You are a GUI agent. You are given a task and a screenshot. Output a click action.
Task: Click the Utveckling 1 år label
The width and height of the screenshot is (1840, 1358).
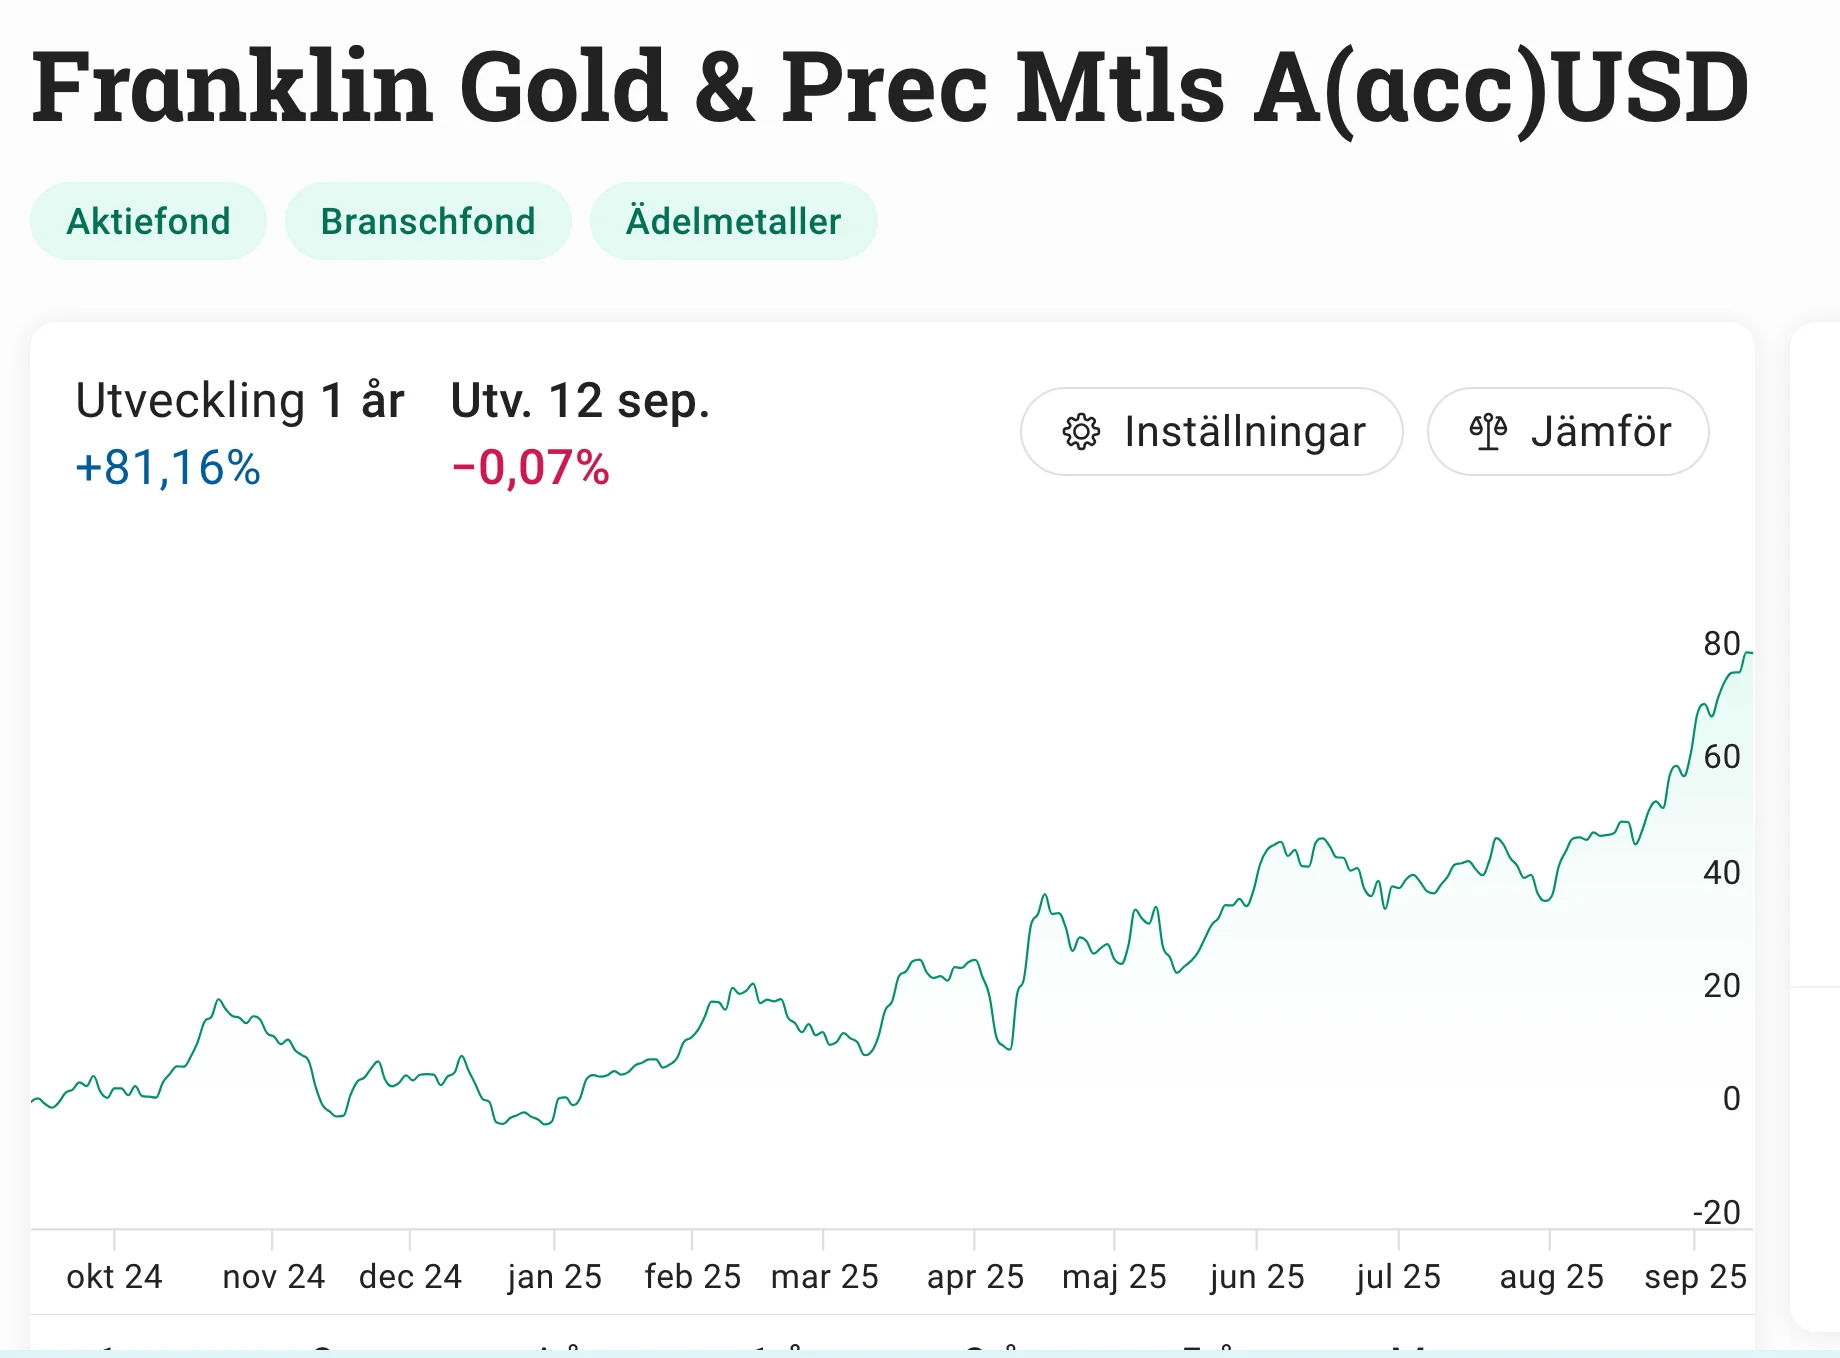pyautogui.click(x=240, y=401)
